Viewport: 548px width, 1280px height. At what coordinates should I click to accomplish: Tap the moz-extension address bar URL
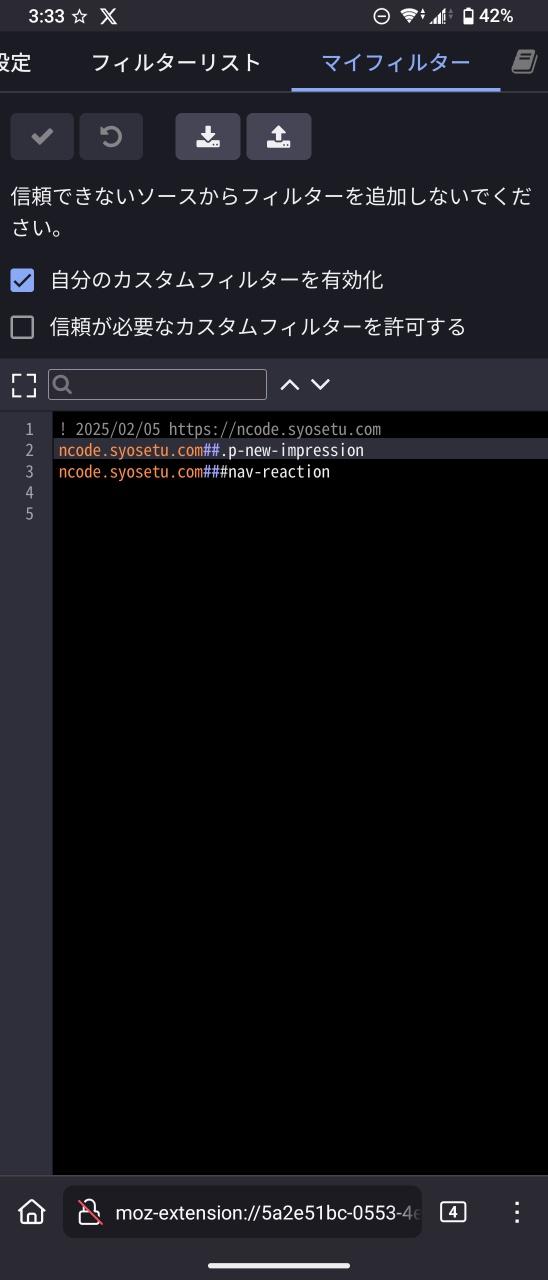coord(268,1213)
